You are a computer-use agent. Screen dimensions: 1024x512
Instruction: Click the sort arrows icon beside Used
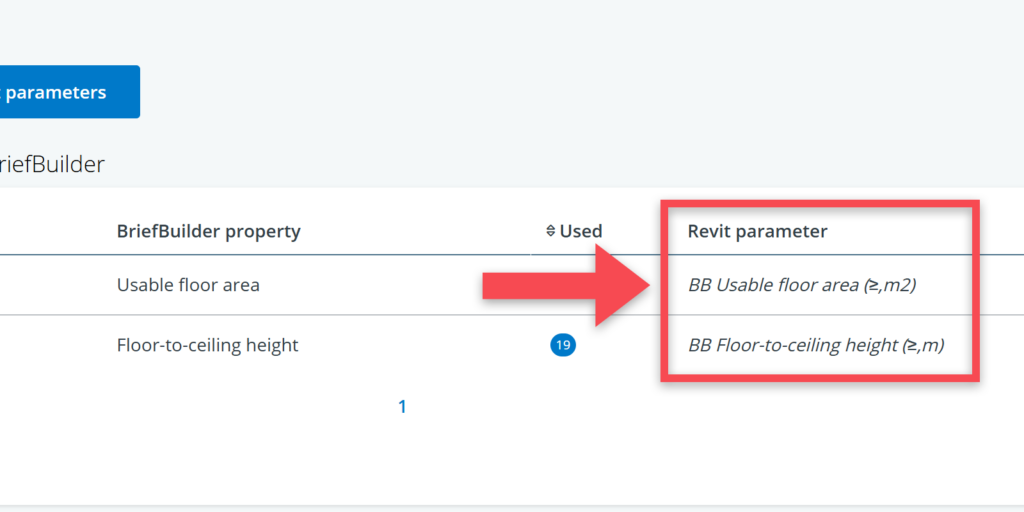click(x=550, y=231)
